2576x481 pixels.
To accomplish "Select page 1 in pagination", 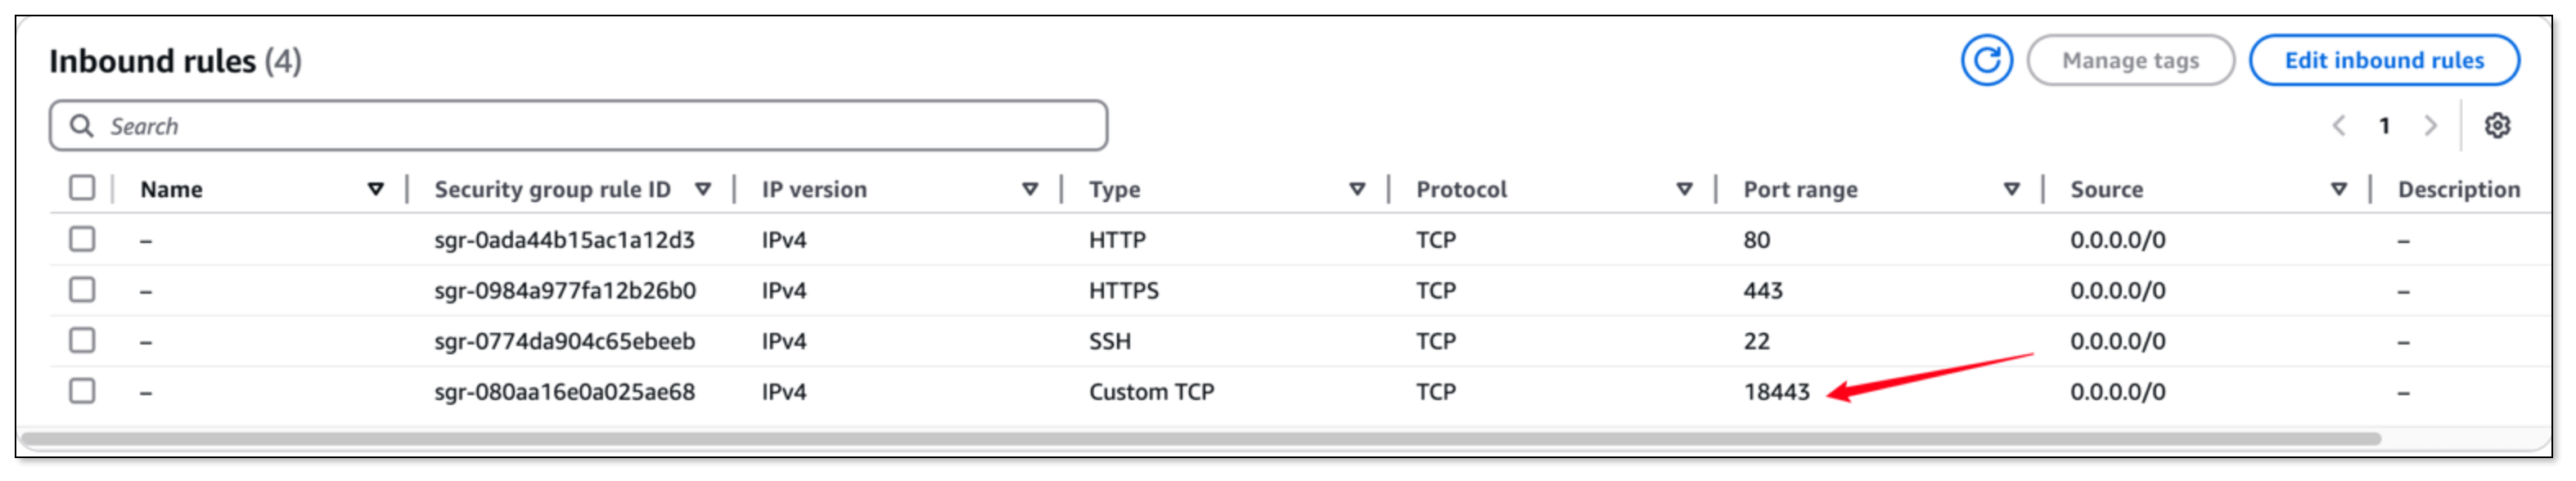I will click(x=2386, y=126).
